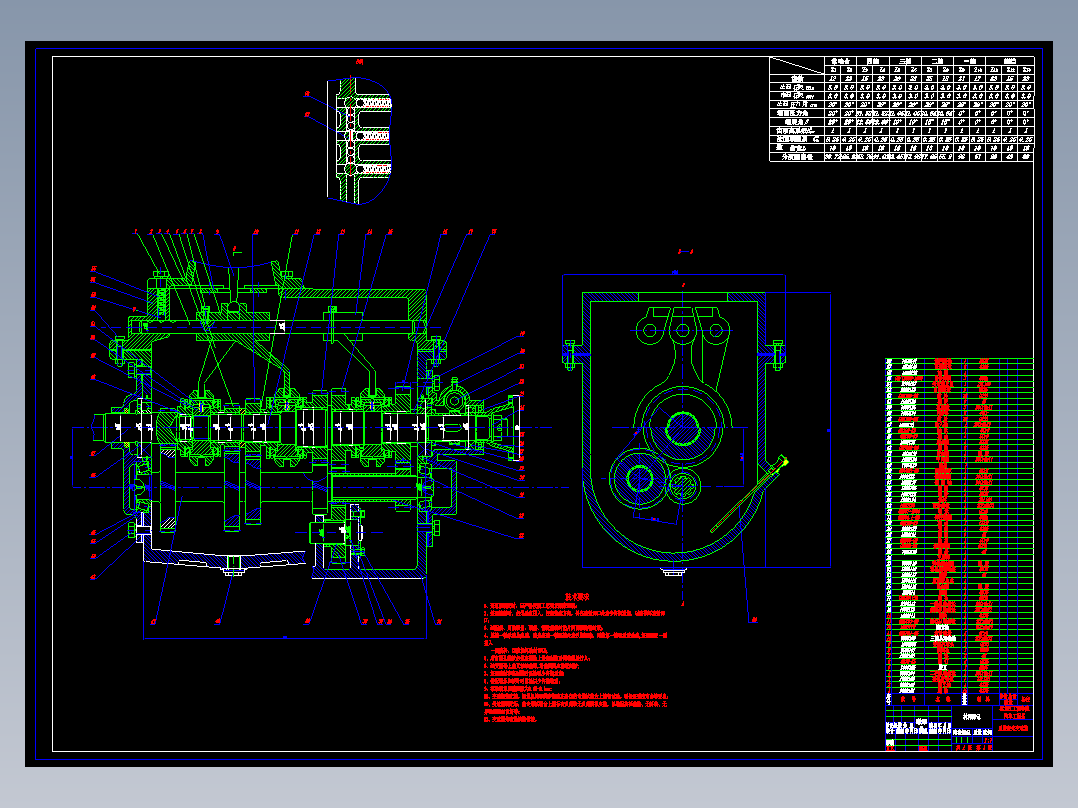Click the hatched main shaft circle in side view

point(682,428)
